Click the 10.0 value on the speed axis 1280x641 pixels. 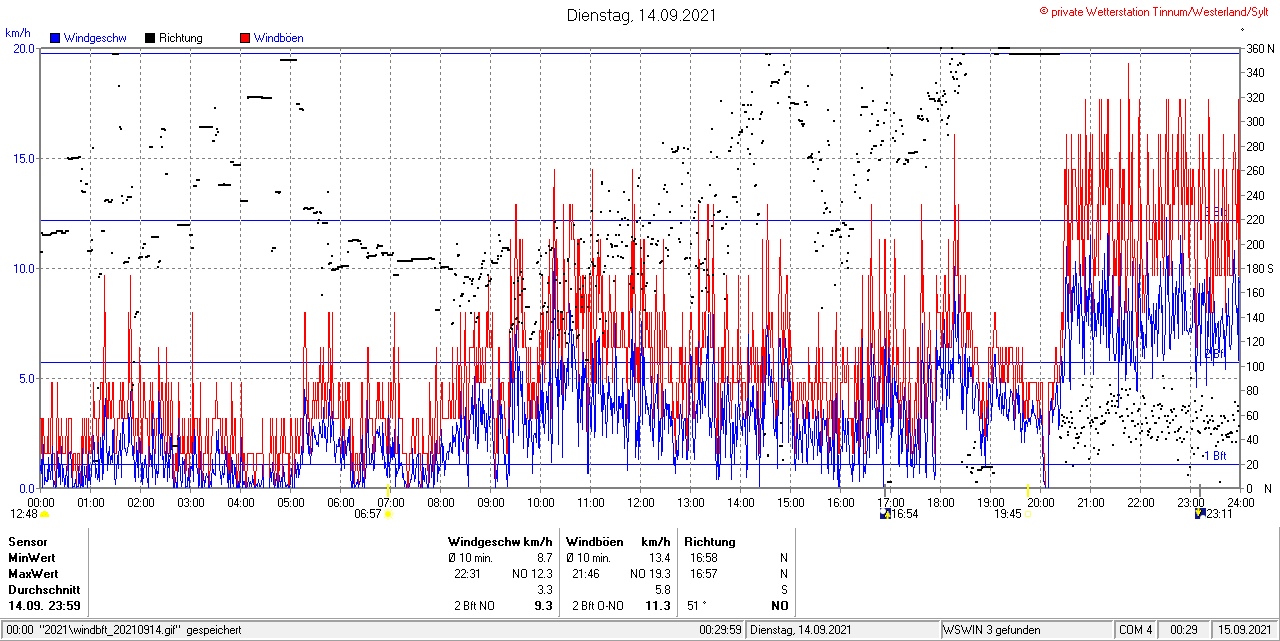coord(24,268)
